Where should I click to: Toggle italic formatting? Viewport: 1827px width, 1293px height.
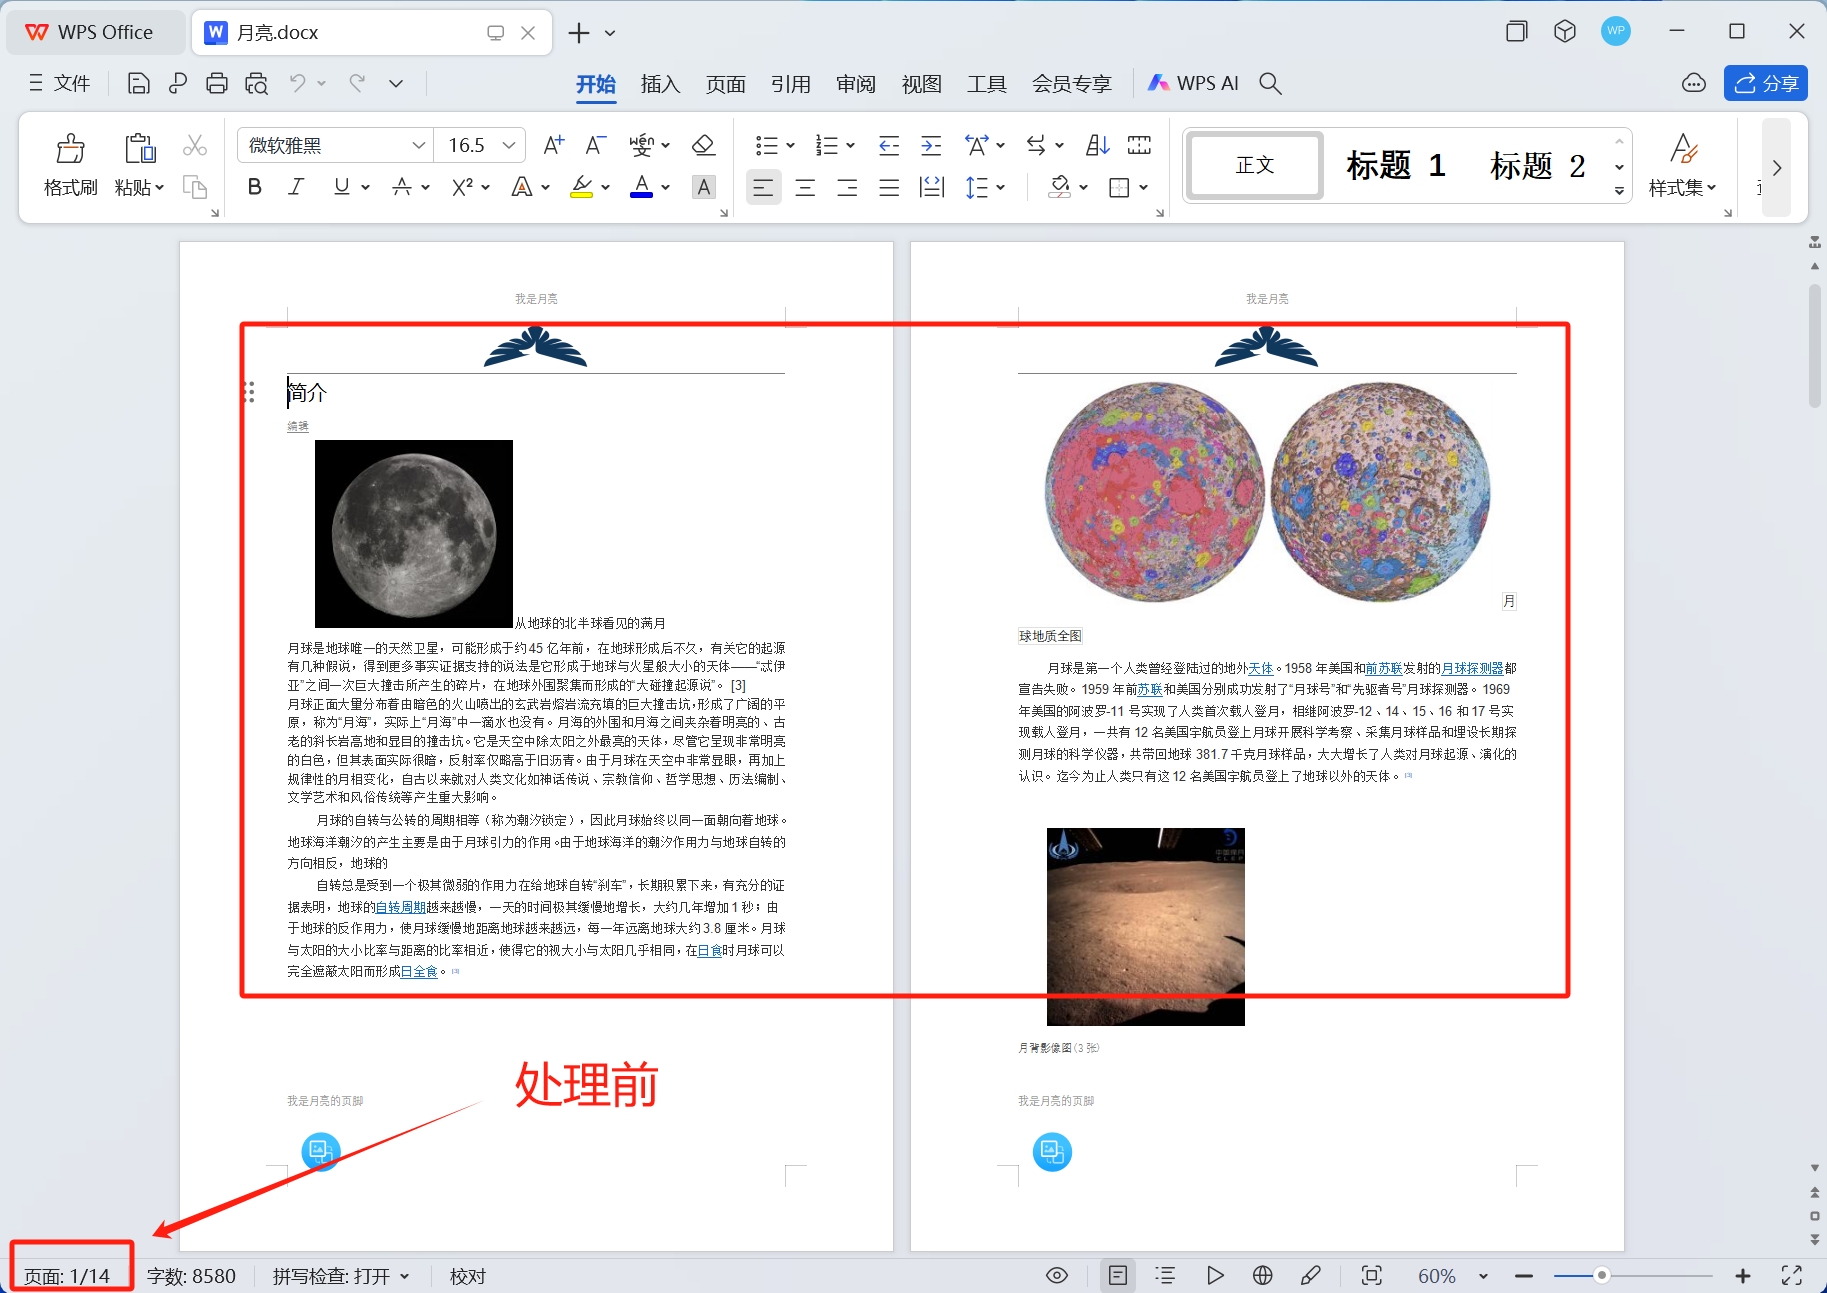(295, 187)
